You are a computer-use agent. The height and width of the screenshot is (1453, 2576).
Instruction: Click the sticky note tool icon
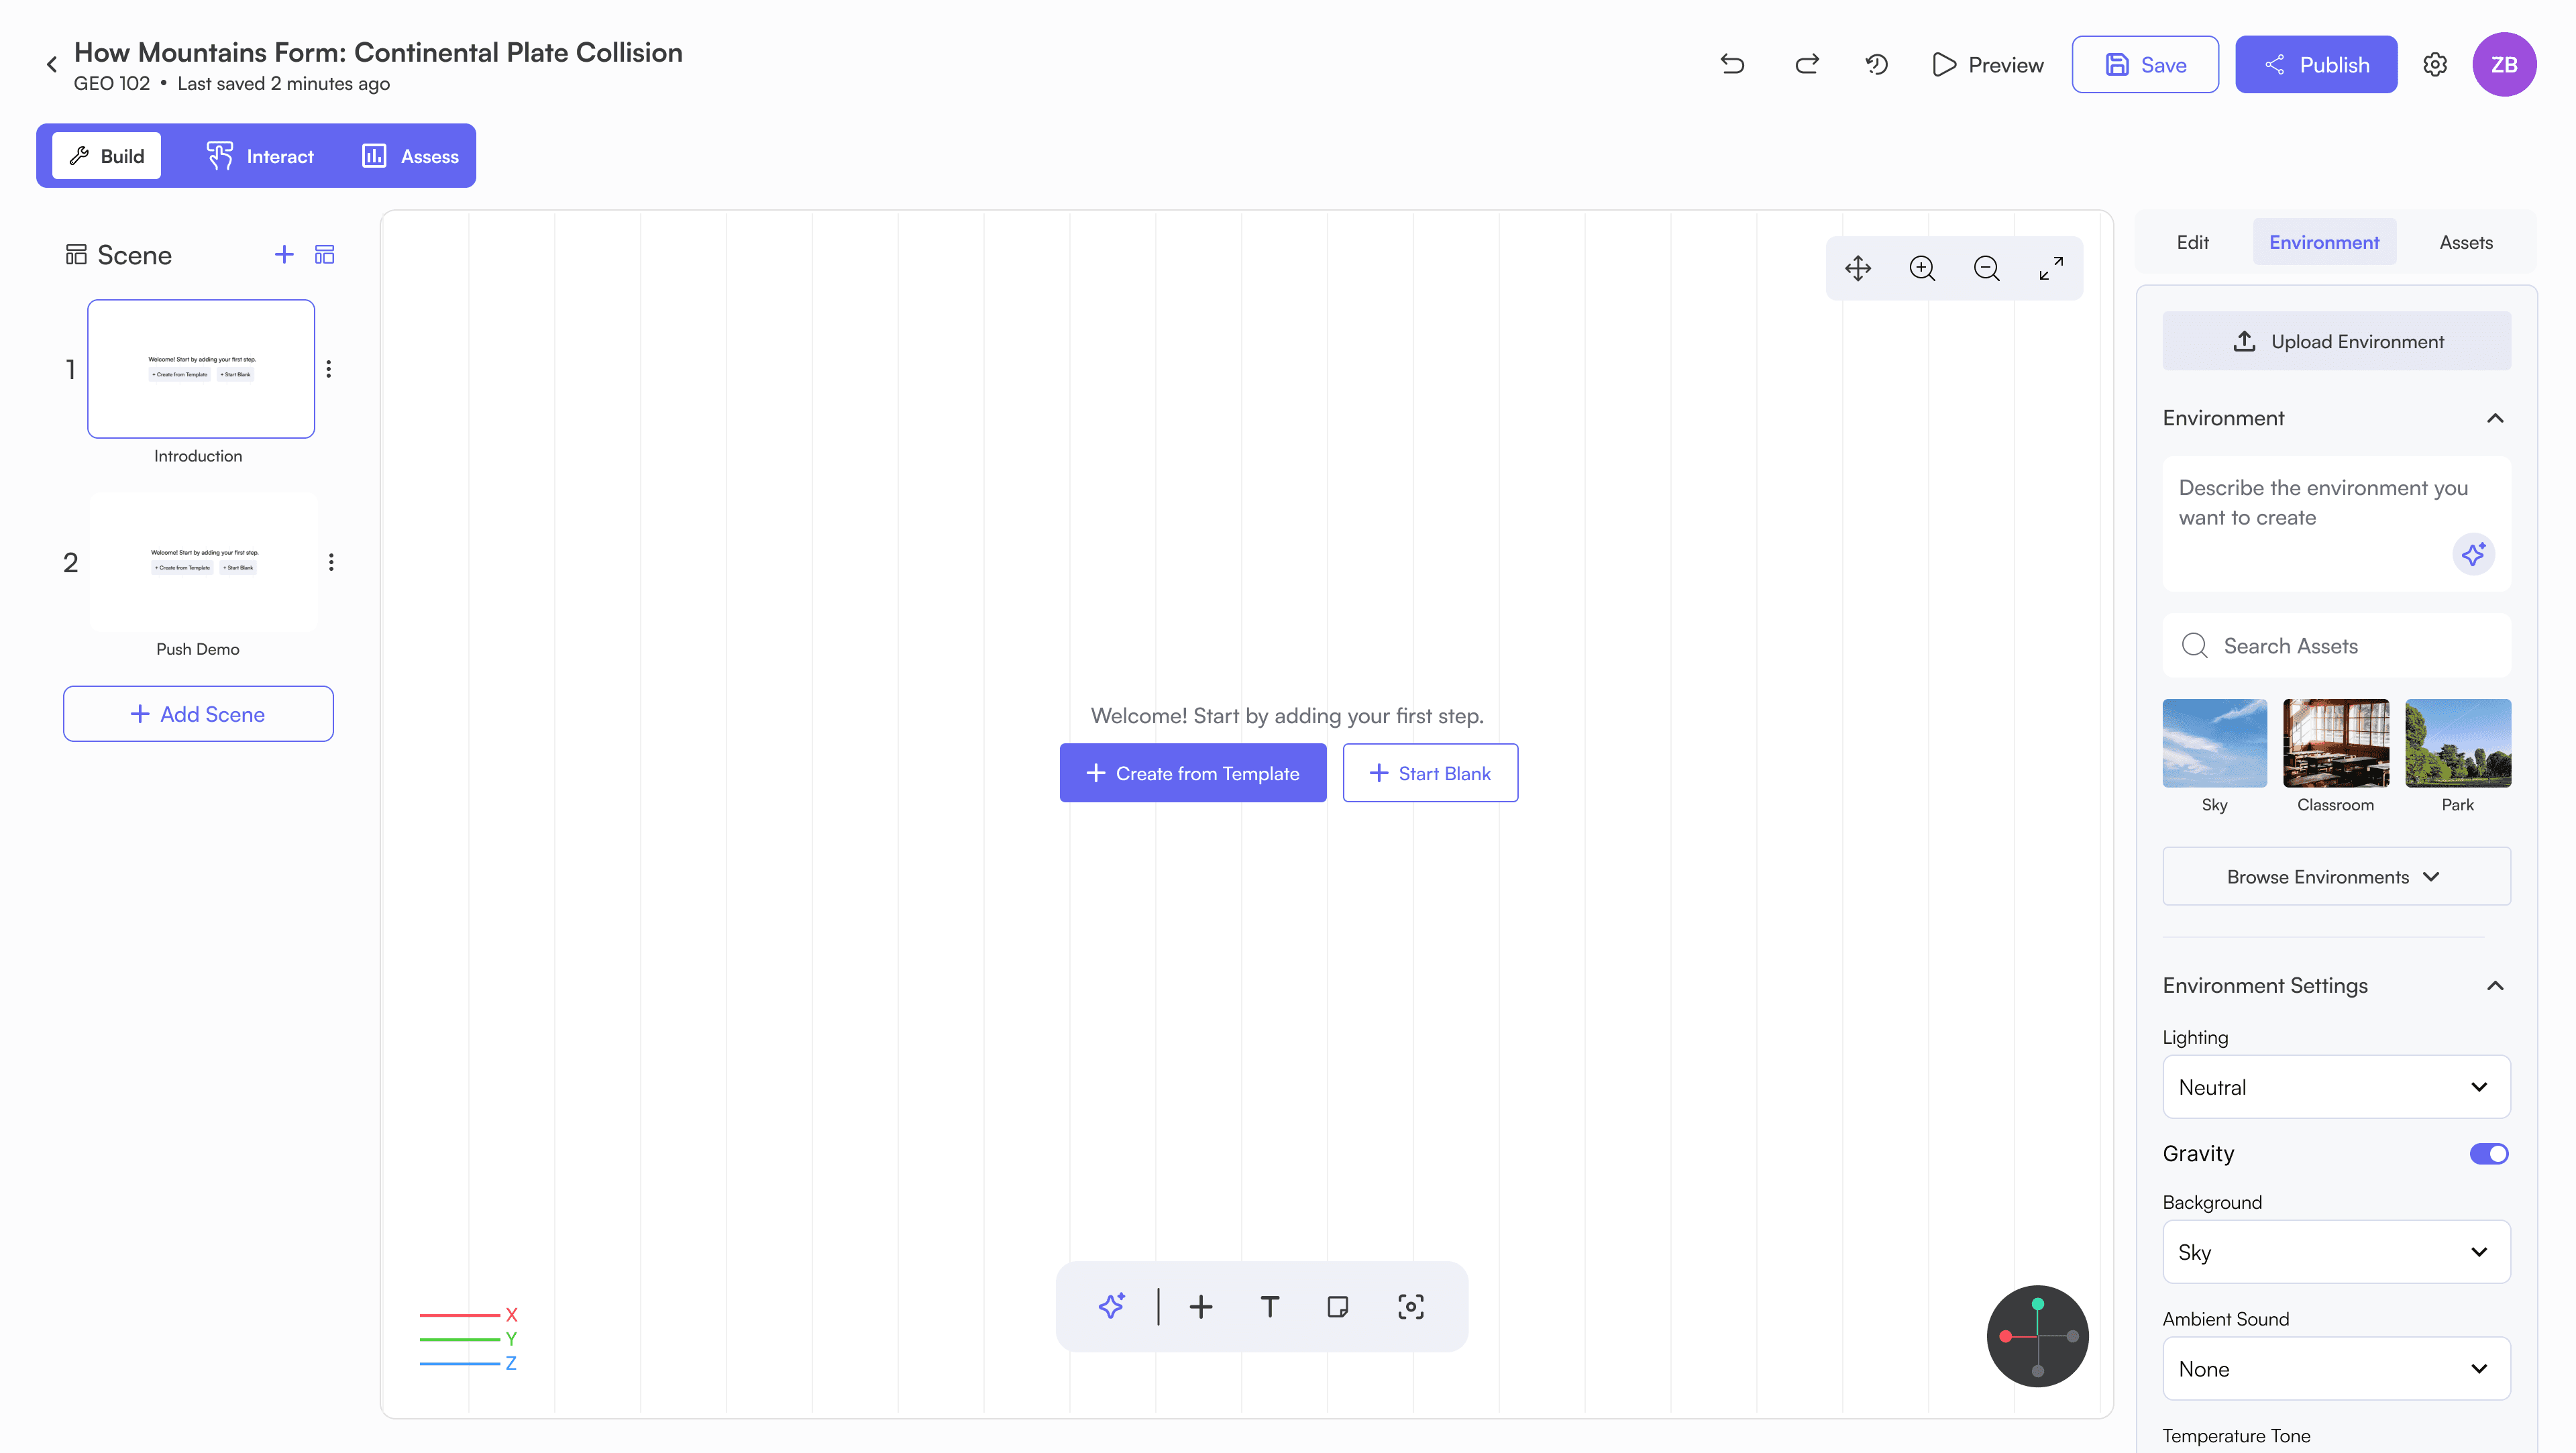[x=1338, y=1306]
